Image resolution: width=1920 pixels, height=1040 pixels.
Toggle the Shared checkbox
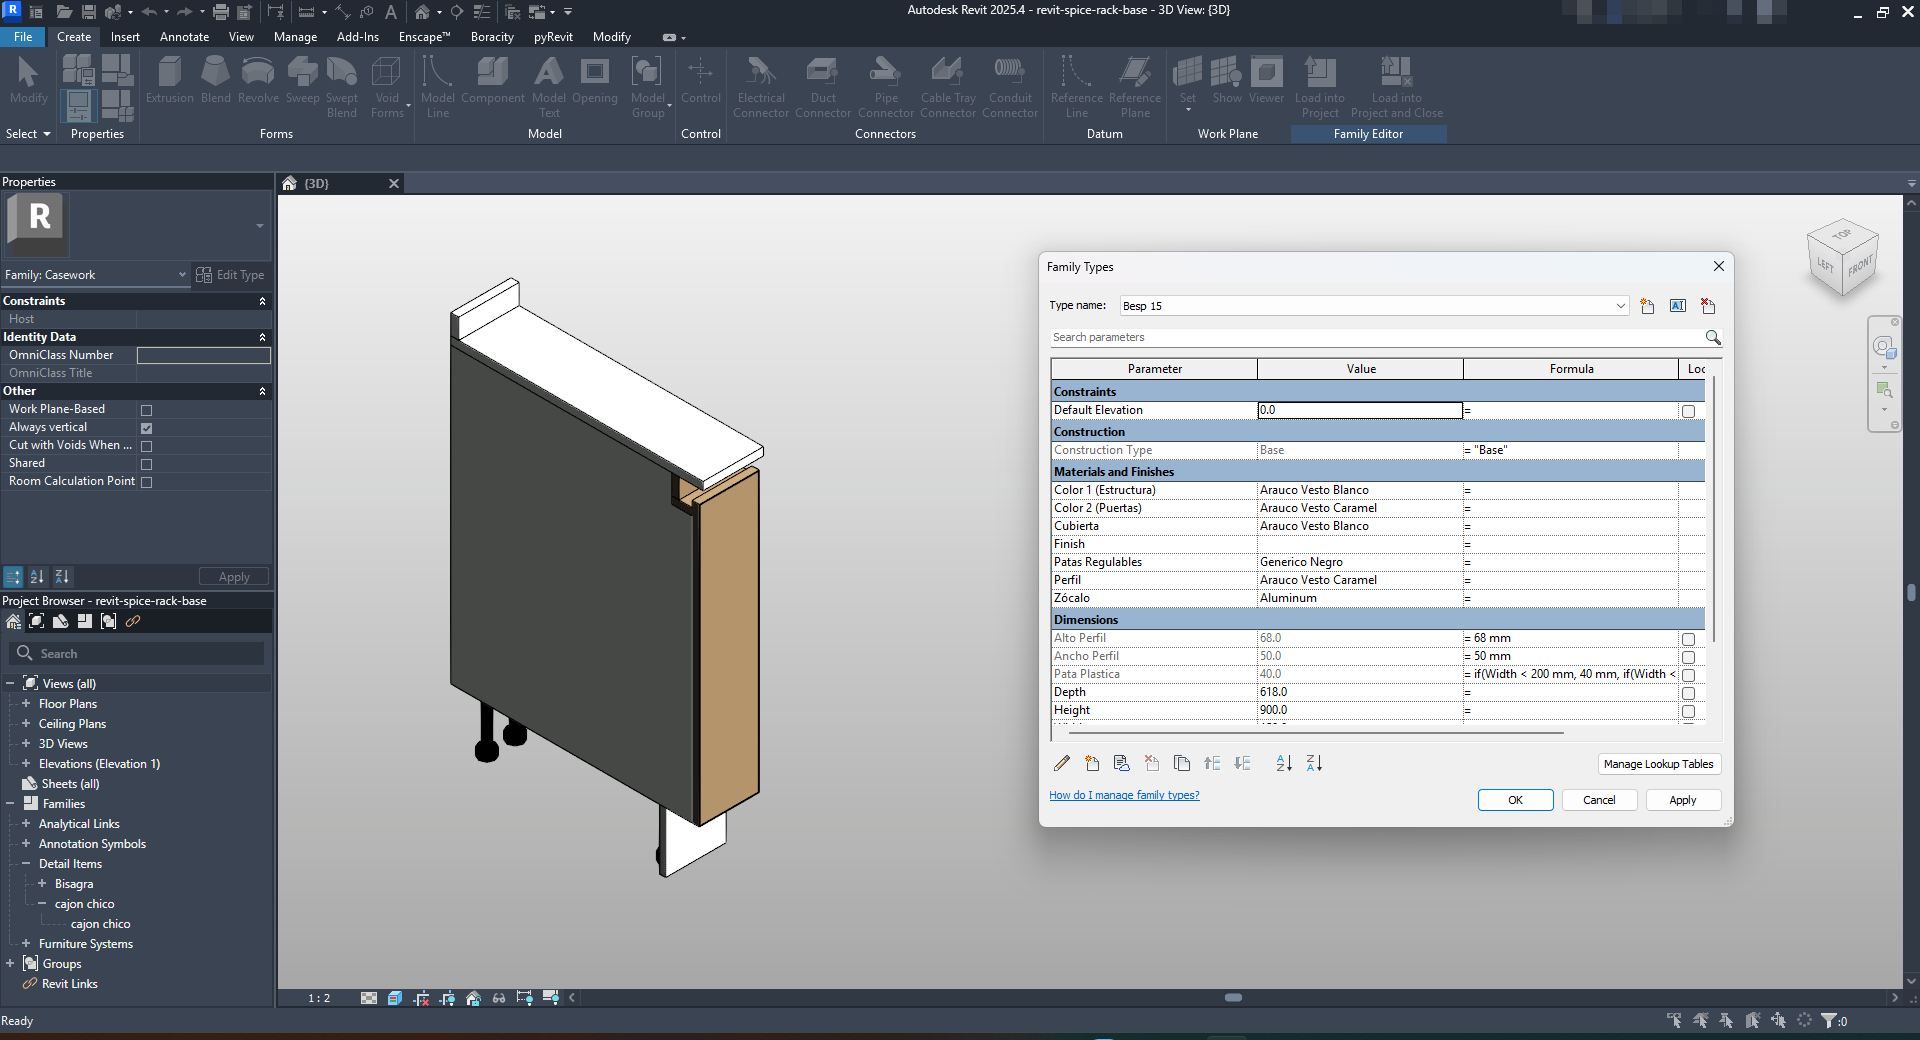coord(146,464)
